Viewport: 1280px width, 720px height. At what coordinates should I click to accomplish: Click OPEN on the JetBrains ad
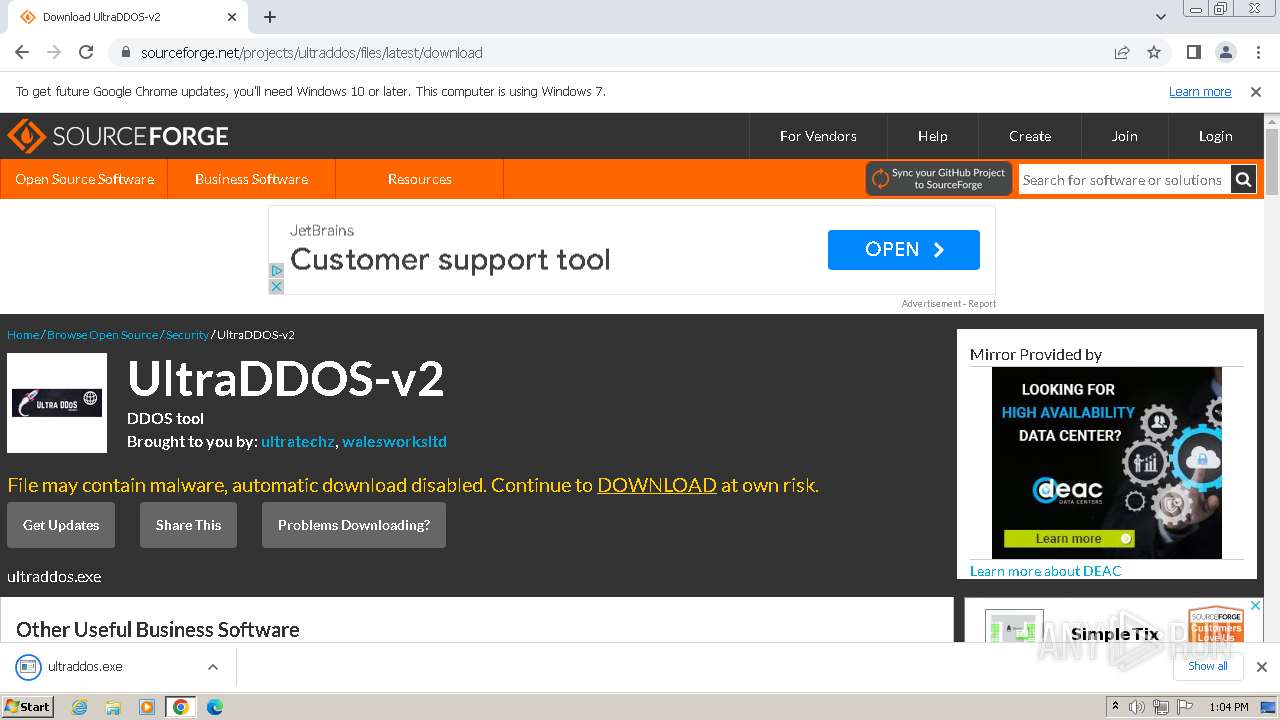pyautogui.click(x=904, y=250)
